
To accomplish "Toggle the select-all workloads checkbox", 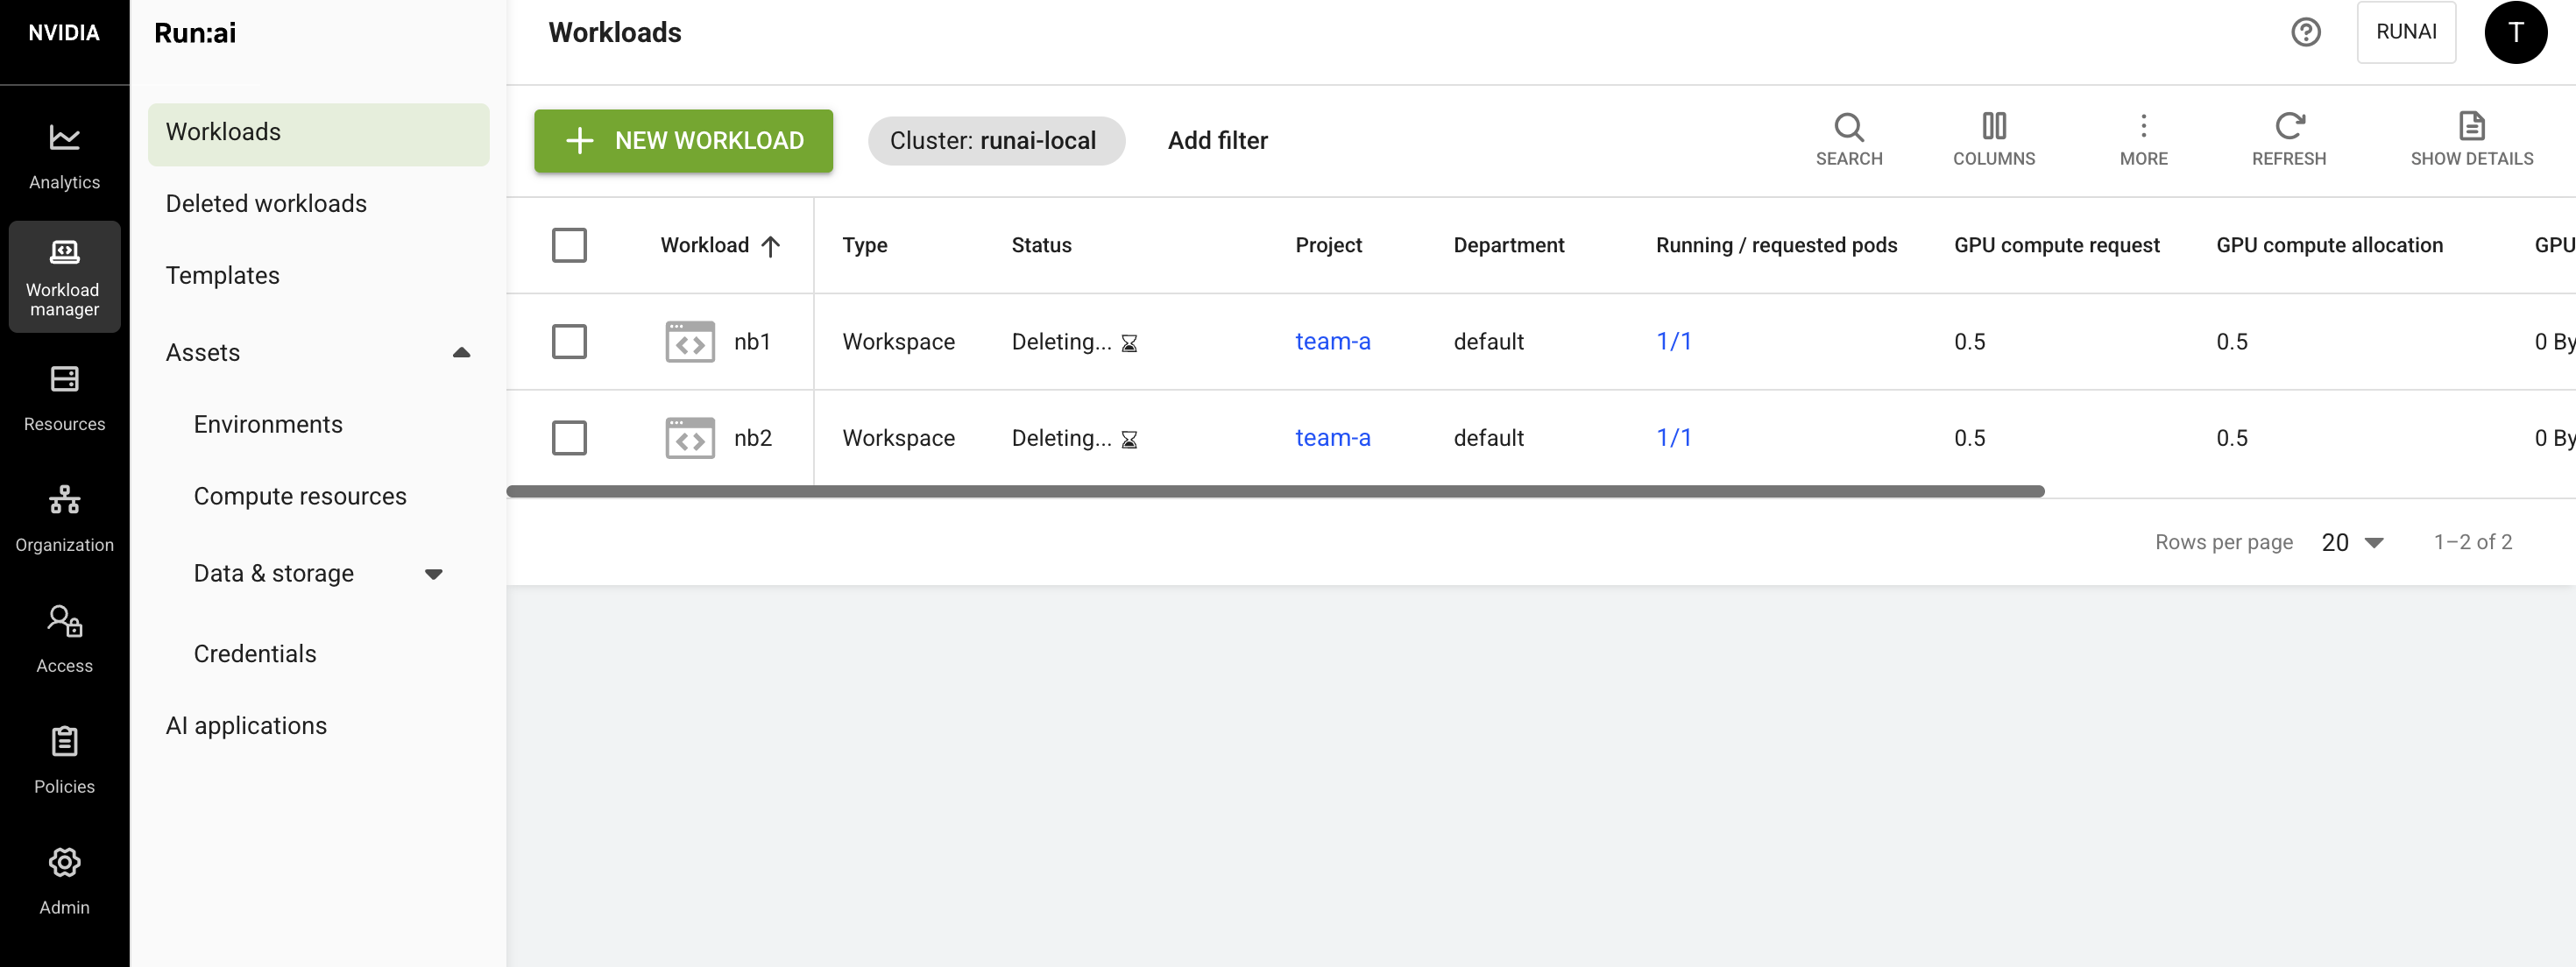I will point(569,245).
